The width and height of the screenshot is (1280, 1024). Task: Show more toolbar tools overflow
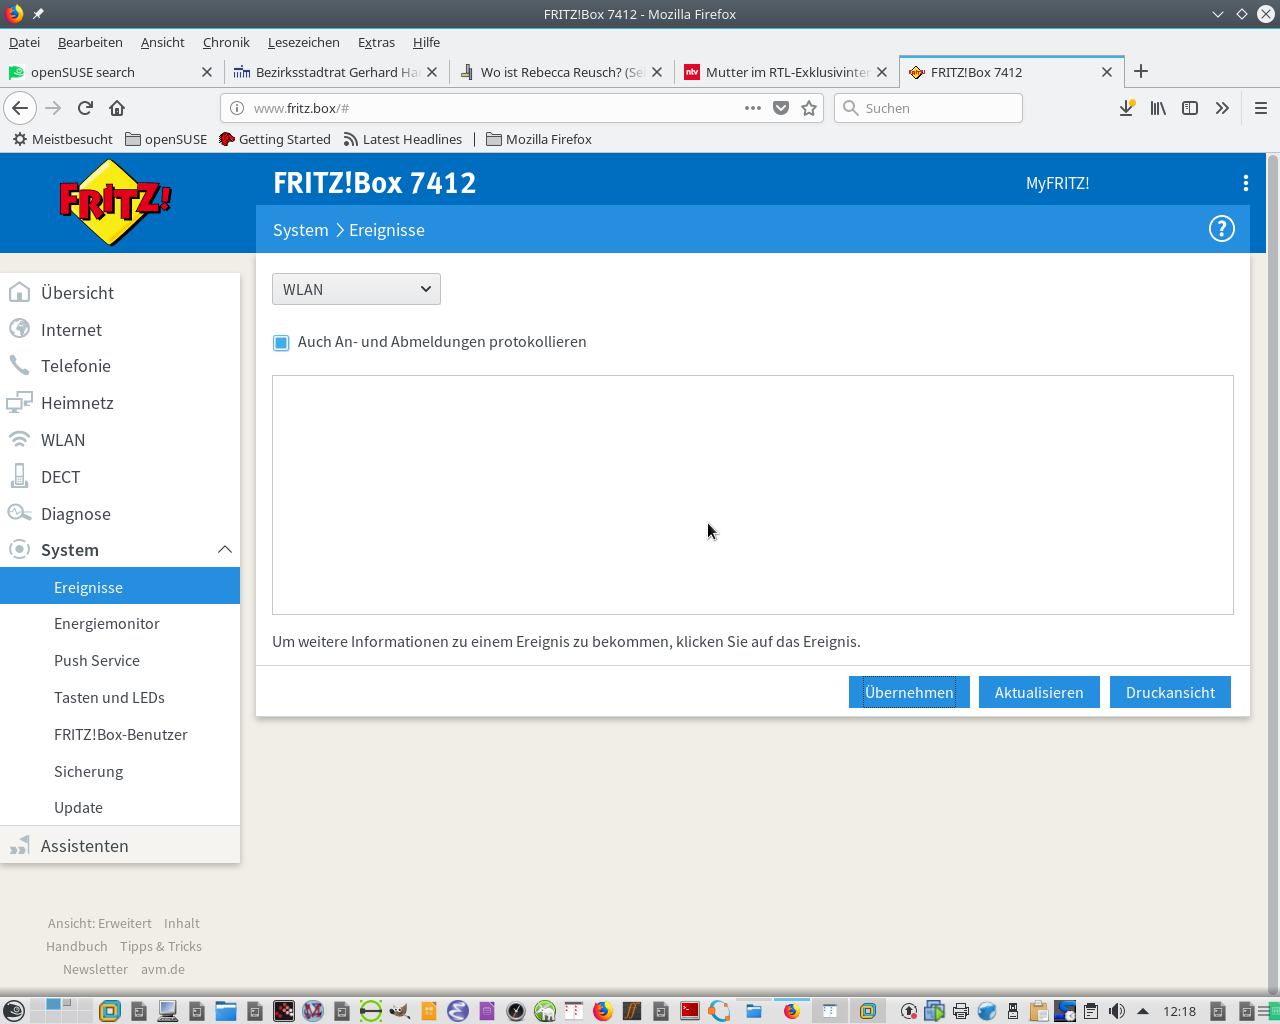pos(1222,108)
